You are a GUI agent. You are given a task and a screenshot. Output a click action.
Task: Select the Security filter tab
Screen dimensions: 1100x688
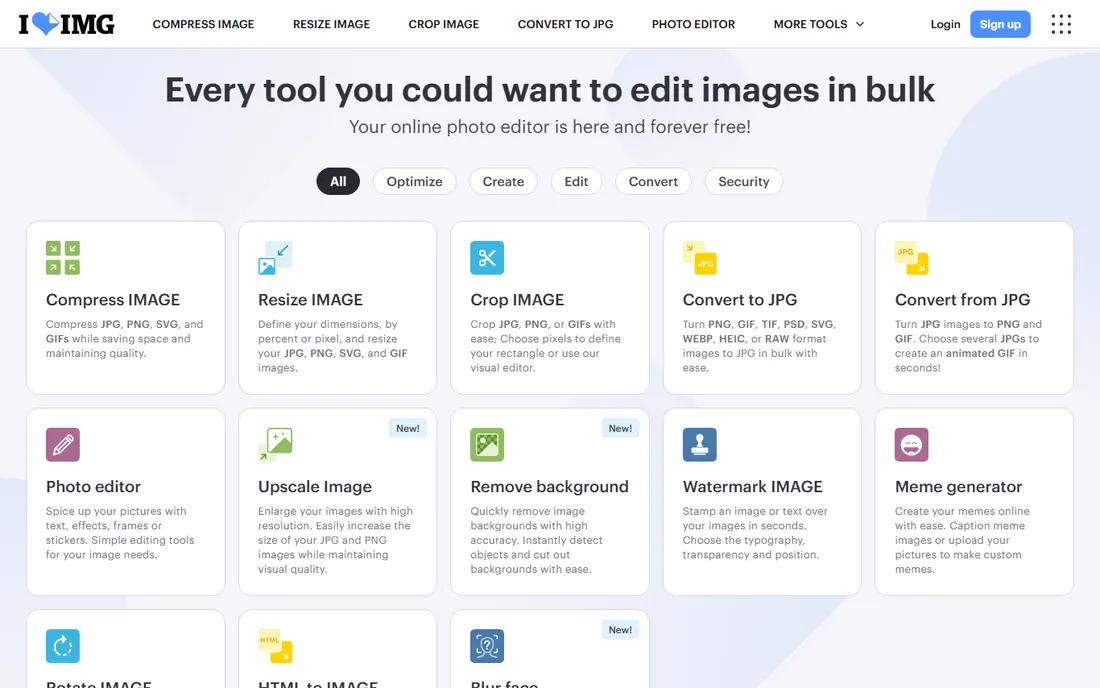tap(744, 182)
